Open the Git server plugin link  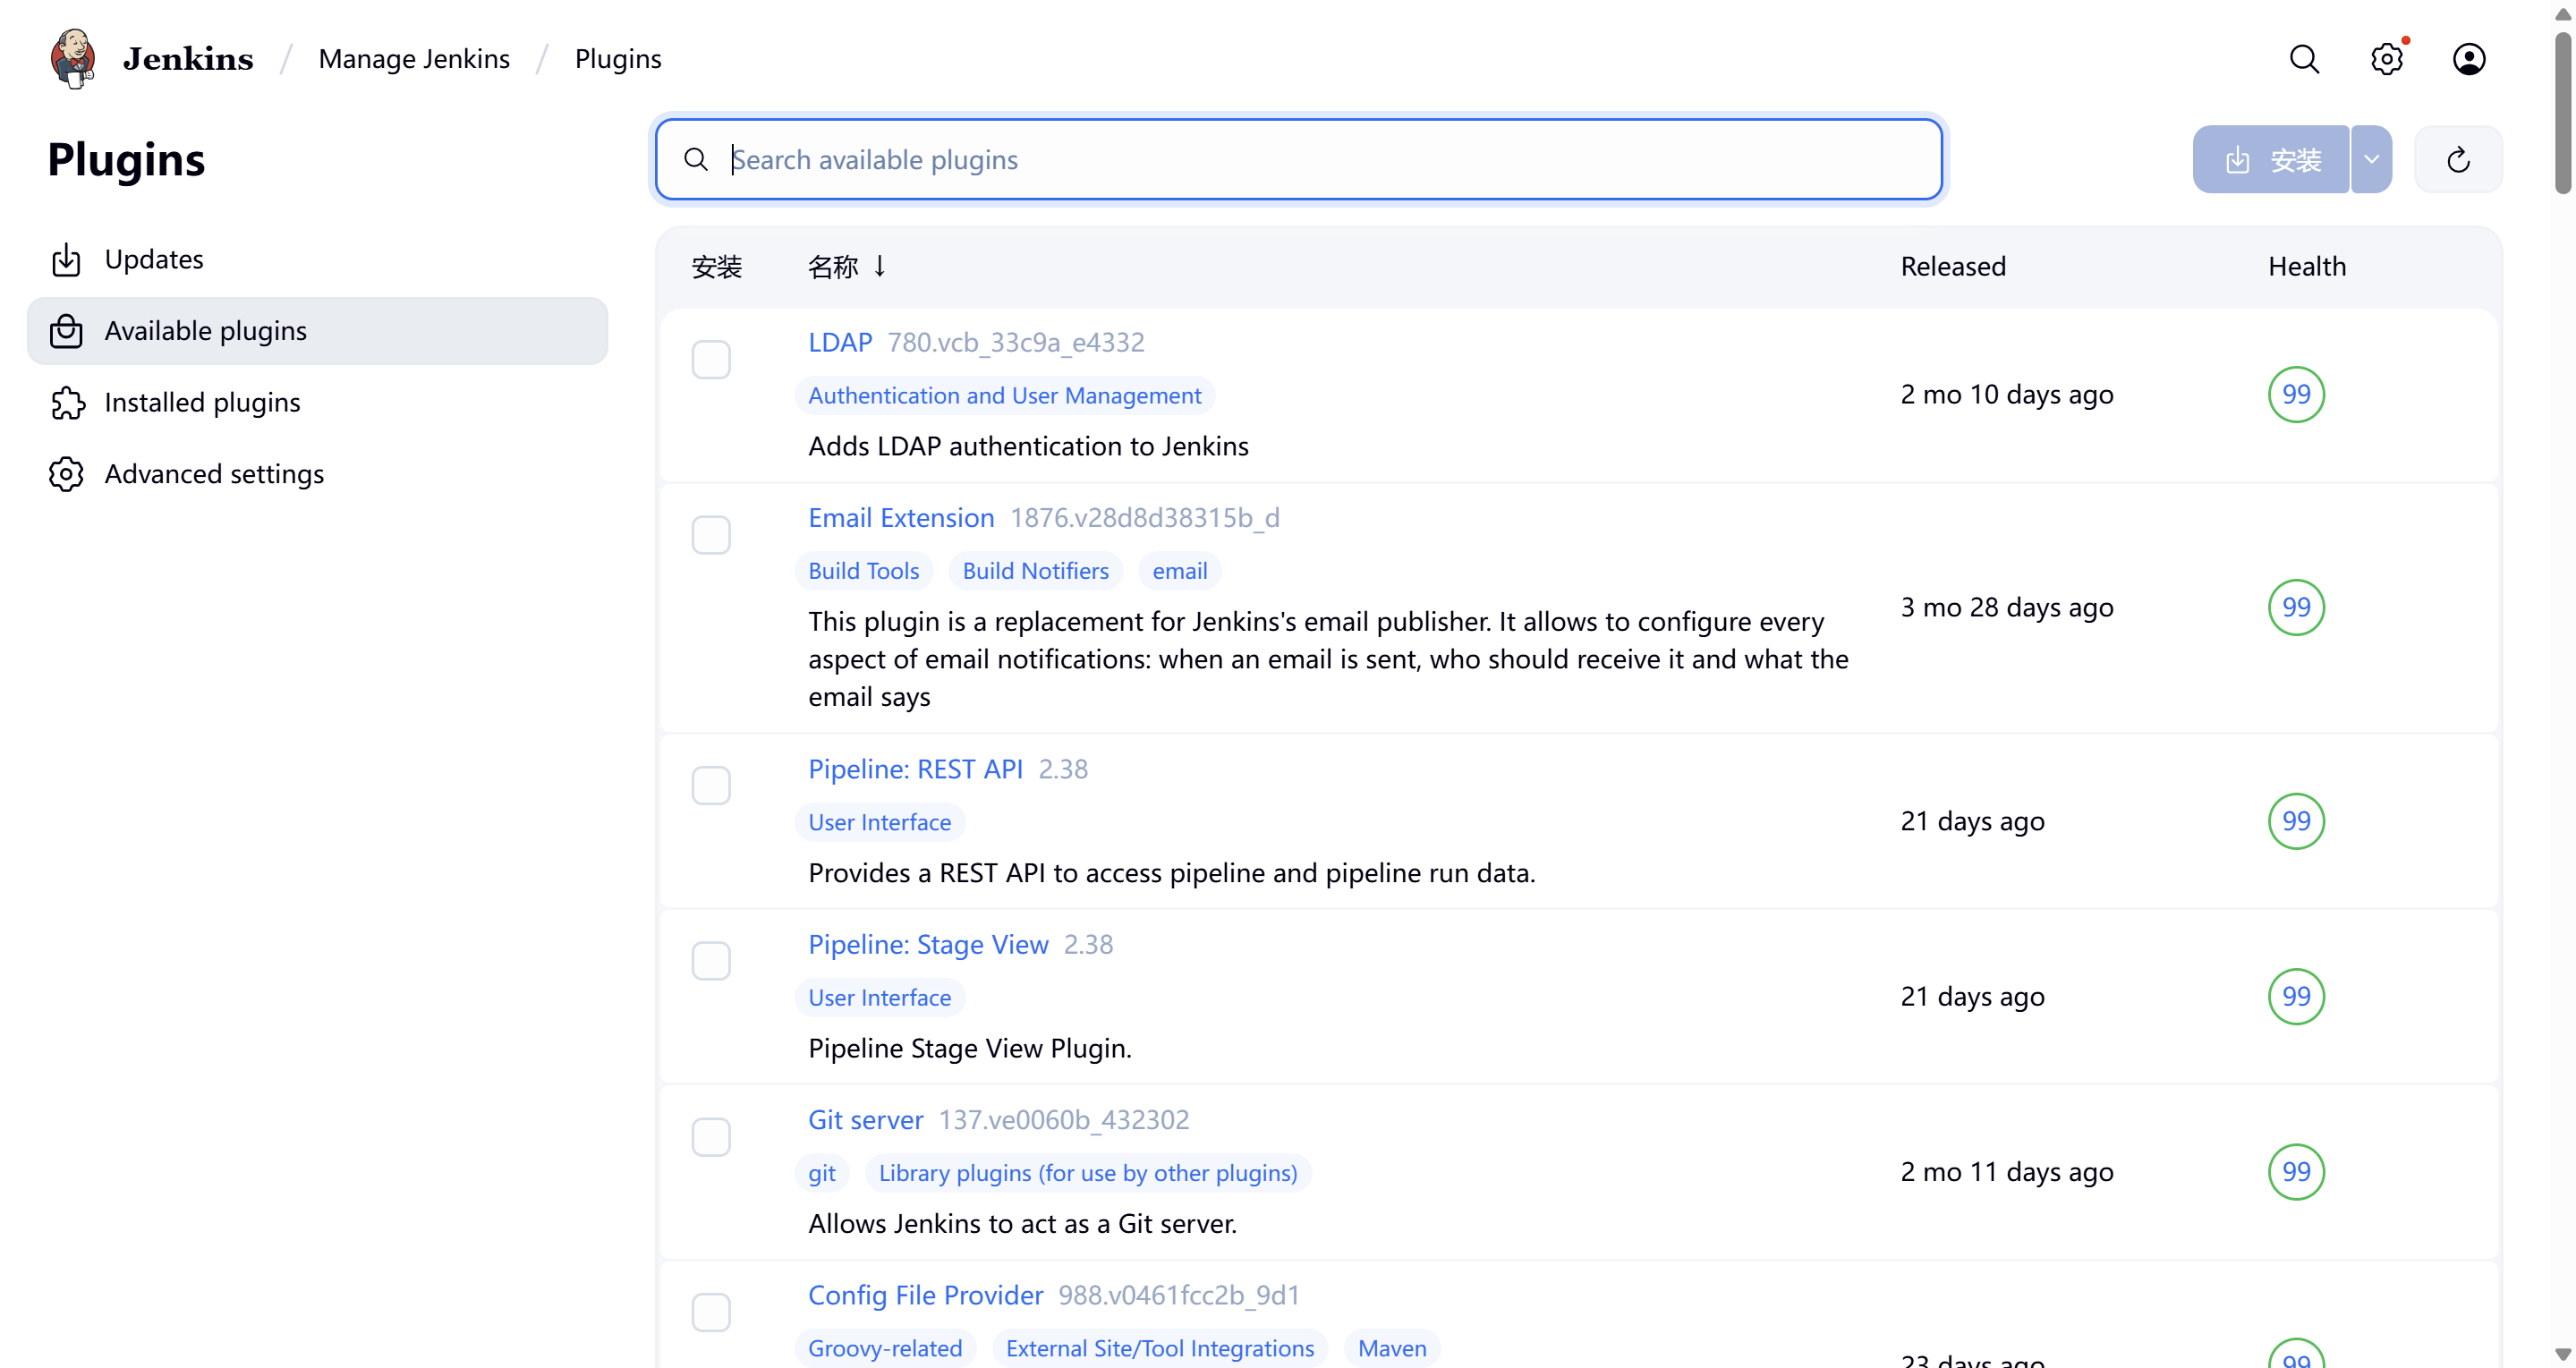[865, 1120]
